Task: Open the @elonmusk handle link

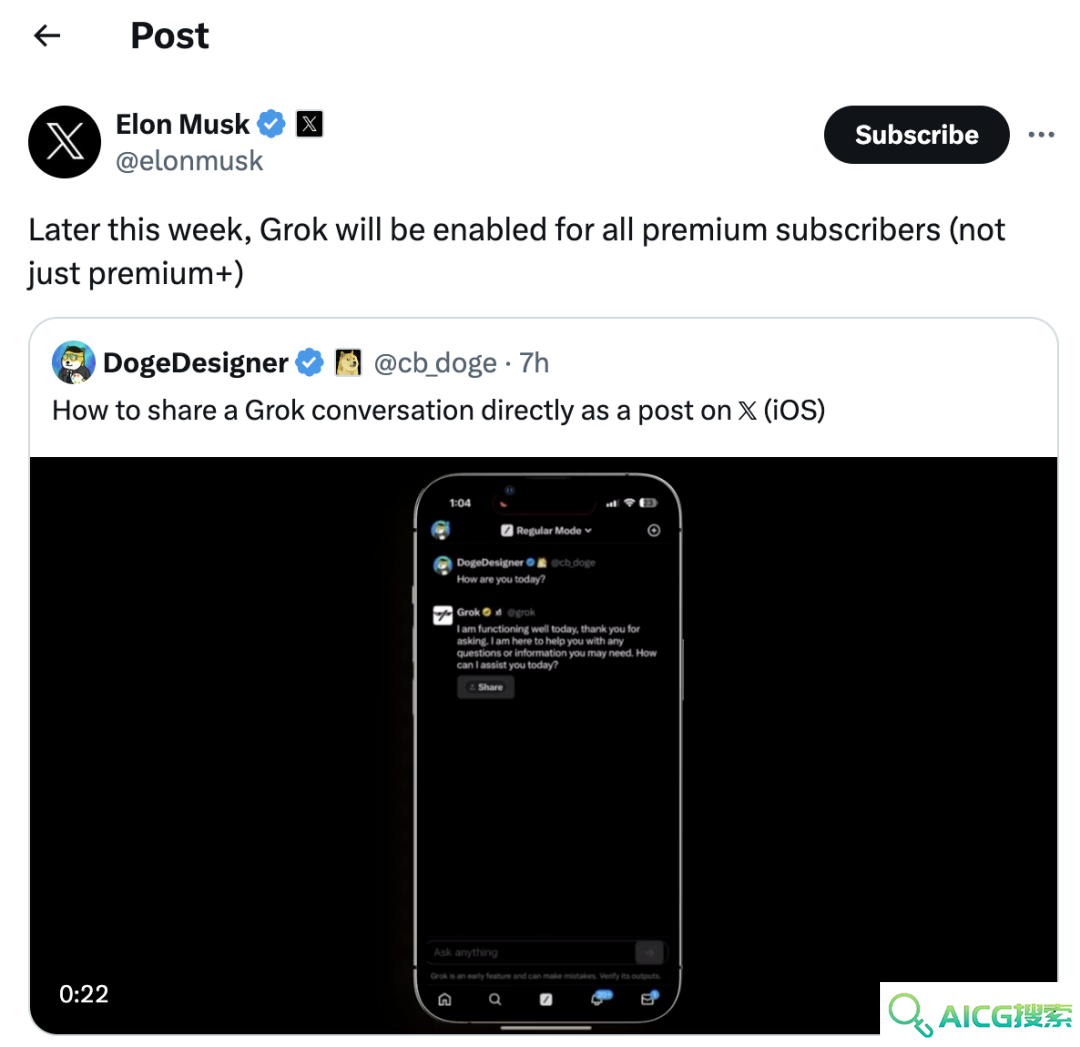Action: (x=189, y=161)
